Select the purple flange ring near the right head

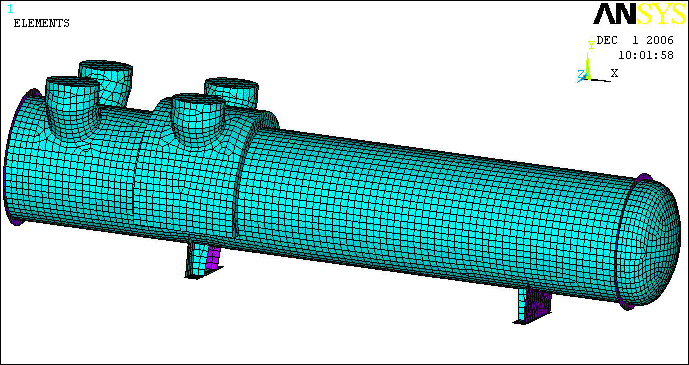click(627, 241)
